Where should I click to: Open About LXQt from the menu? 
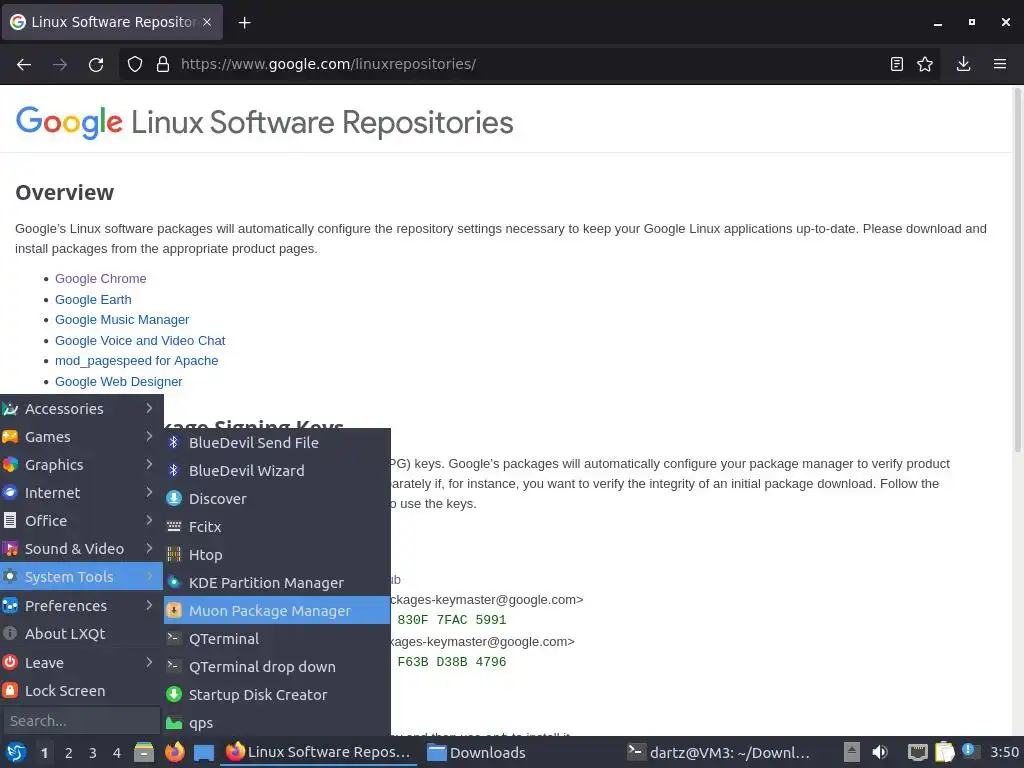[x=82, y=634]
